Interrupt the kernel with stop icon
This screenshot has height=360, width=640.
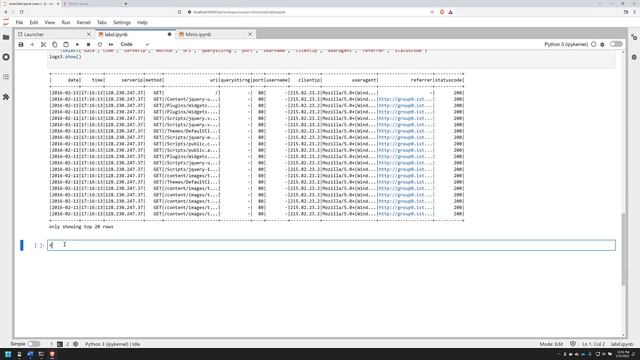click(88, 44)
